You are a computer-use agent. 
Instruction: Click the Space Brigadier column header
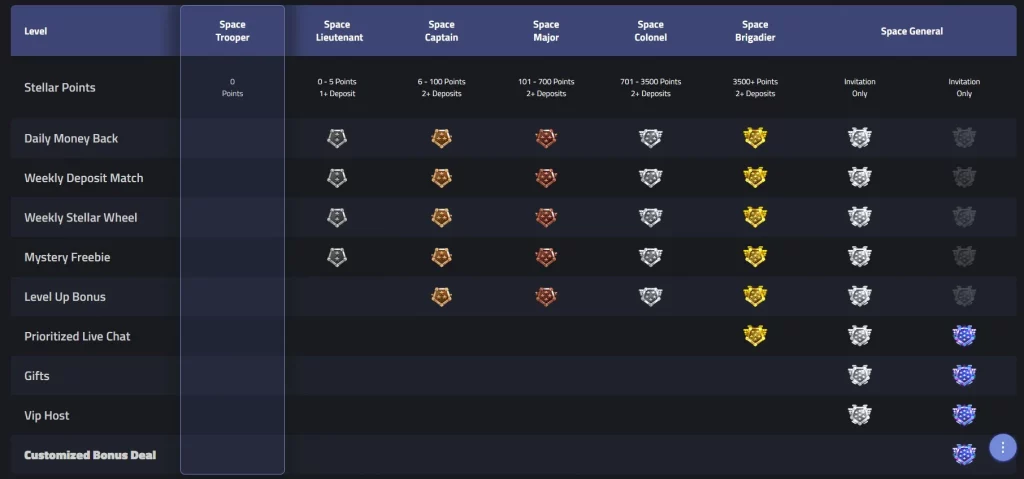755,31
